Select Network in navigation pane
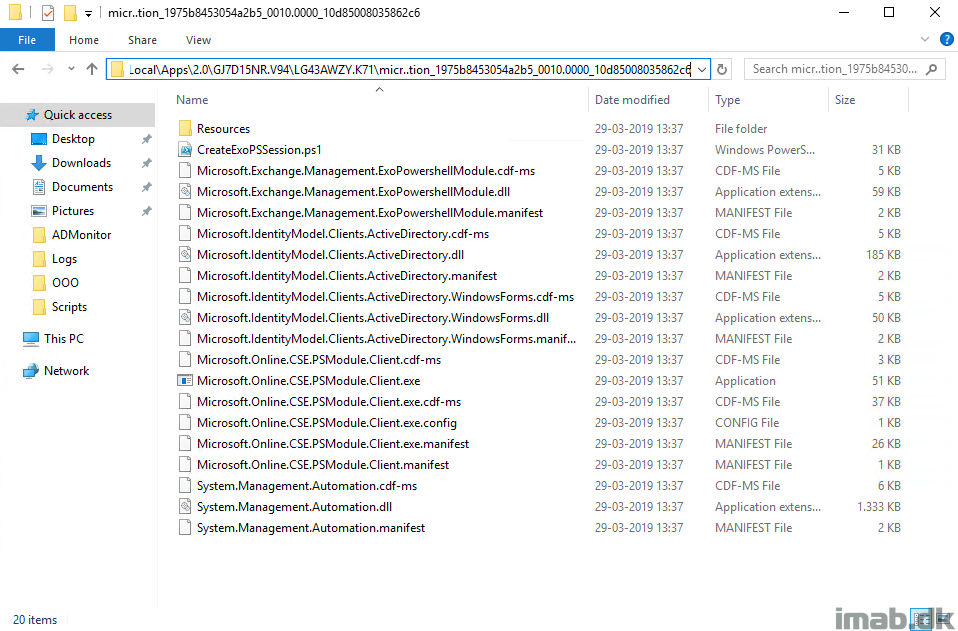958x631 pixels. click(x=67, y=371)
